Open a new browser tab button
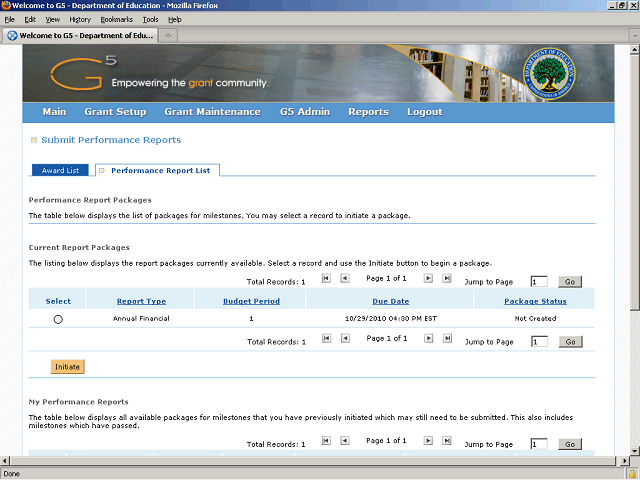640x480 pixels. pyautogui.click(x=168, y=36)
